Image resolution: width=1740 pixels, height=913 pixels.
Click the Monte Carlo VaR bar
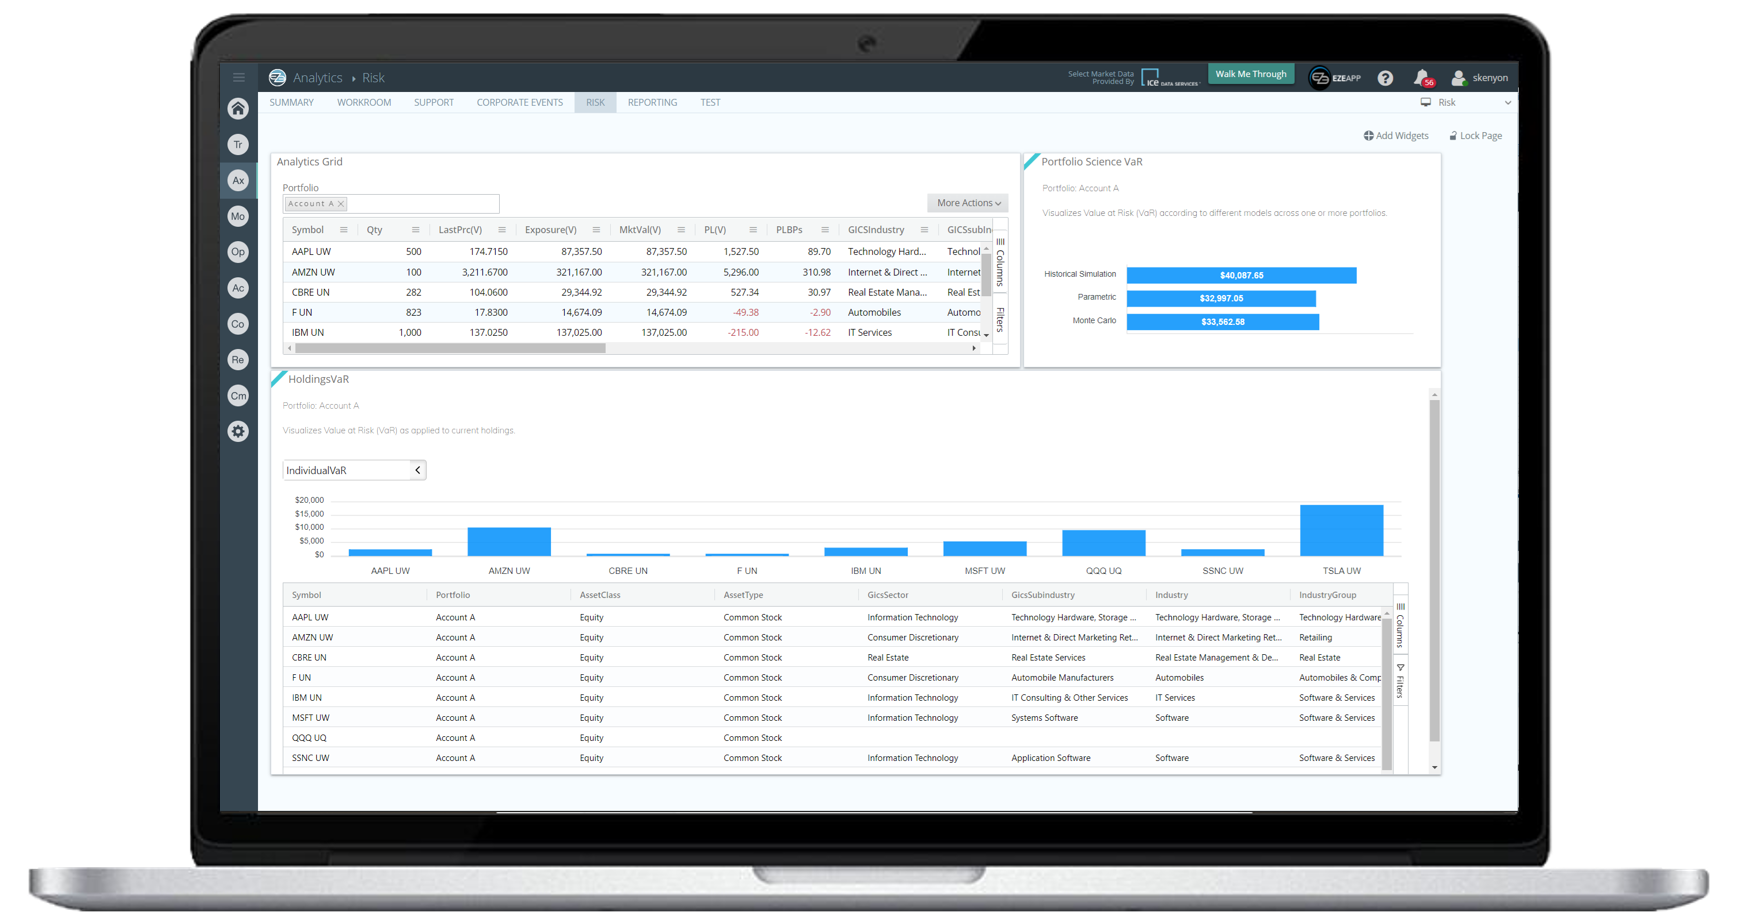pos(1223,322)
